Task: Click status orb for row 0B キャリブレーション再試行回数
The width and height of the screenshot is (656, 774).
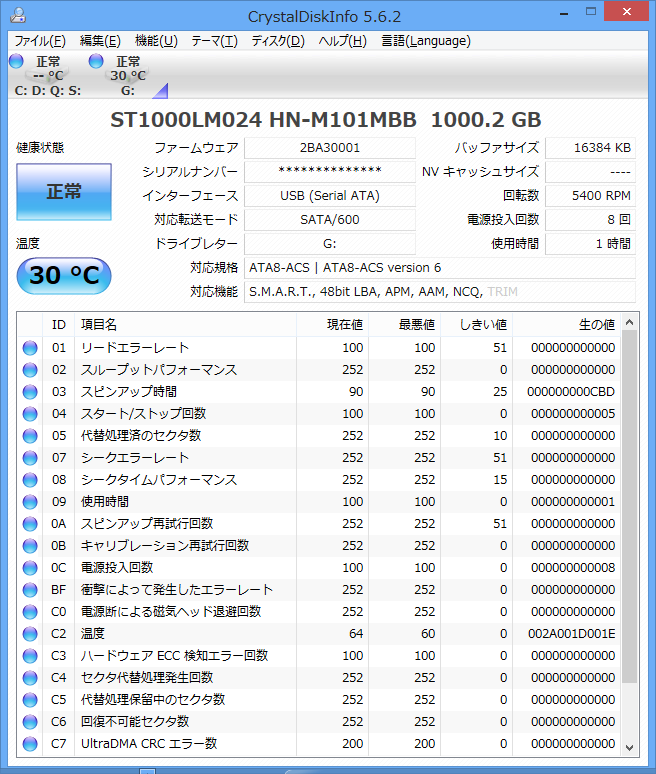Action: pos(30,545)
